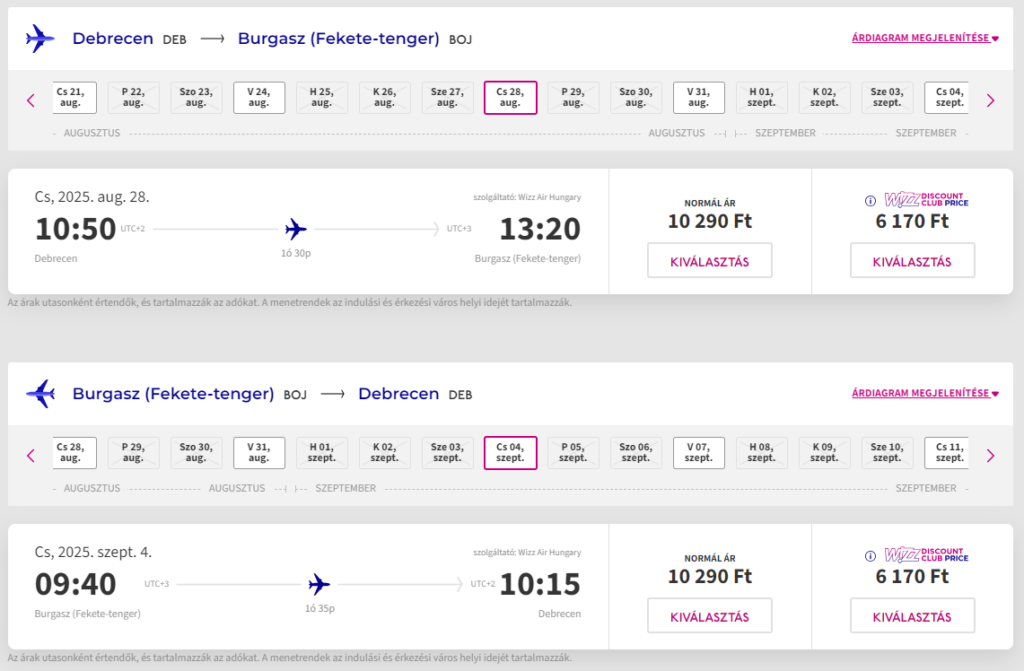Select outbound date V 24, aug.
1024x671 pixels.
pos(259,97)
